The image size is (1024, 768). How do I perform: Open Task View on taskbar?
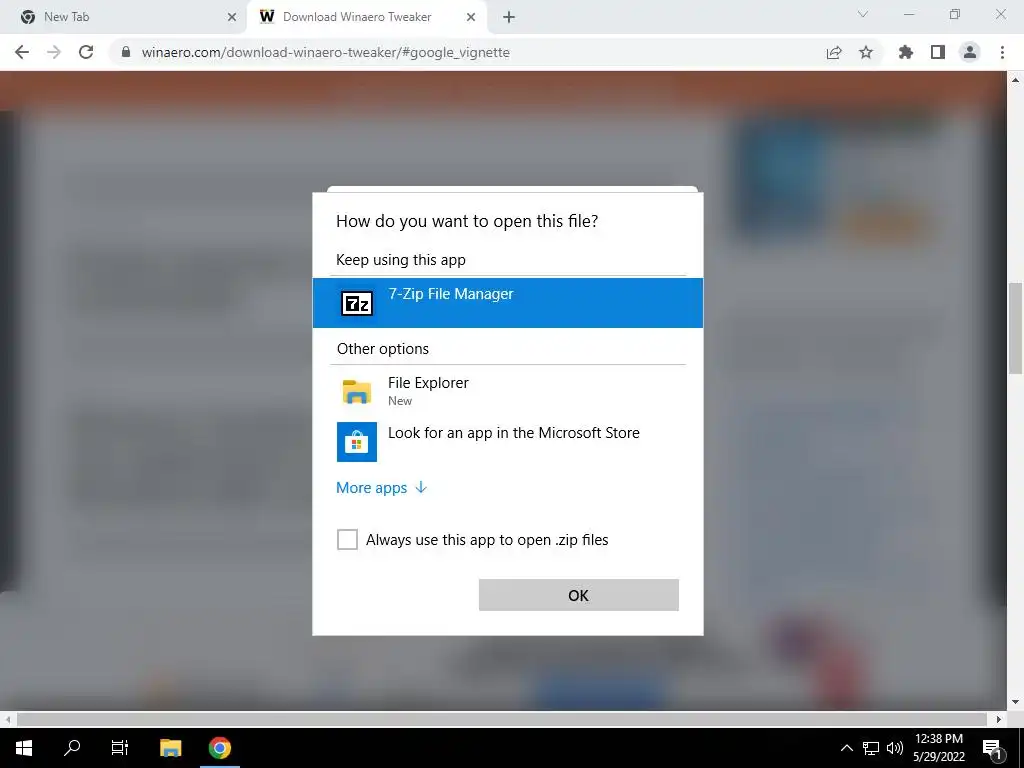[x=120, y=748]
